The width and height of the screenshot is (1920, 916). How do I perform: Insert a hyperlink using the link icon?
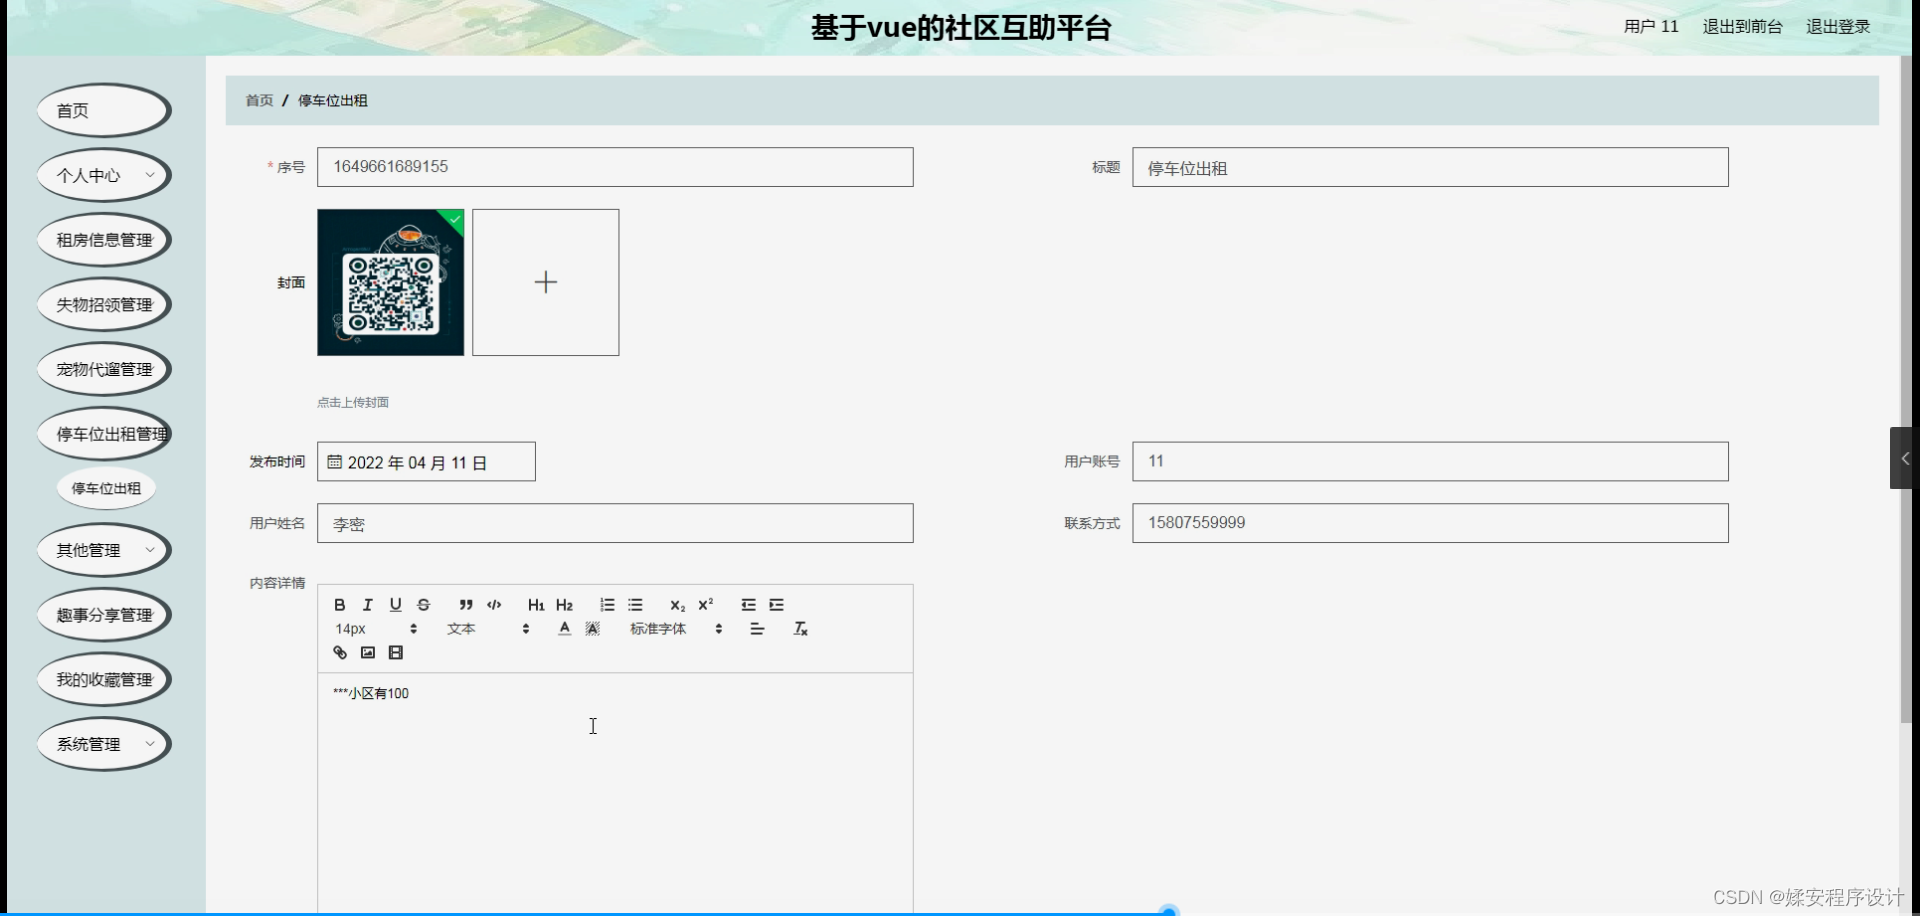click(340, 652)
